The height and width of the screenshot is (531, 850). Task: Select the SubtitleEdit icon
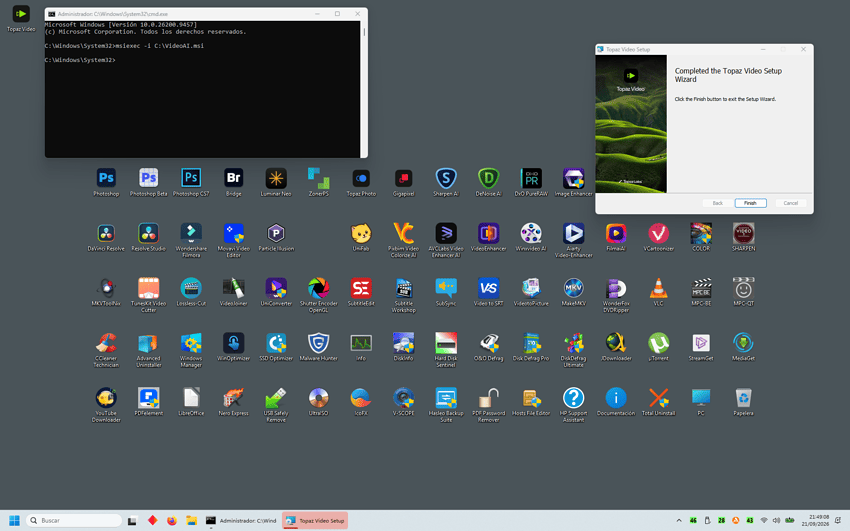[x=361, y=292]
